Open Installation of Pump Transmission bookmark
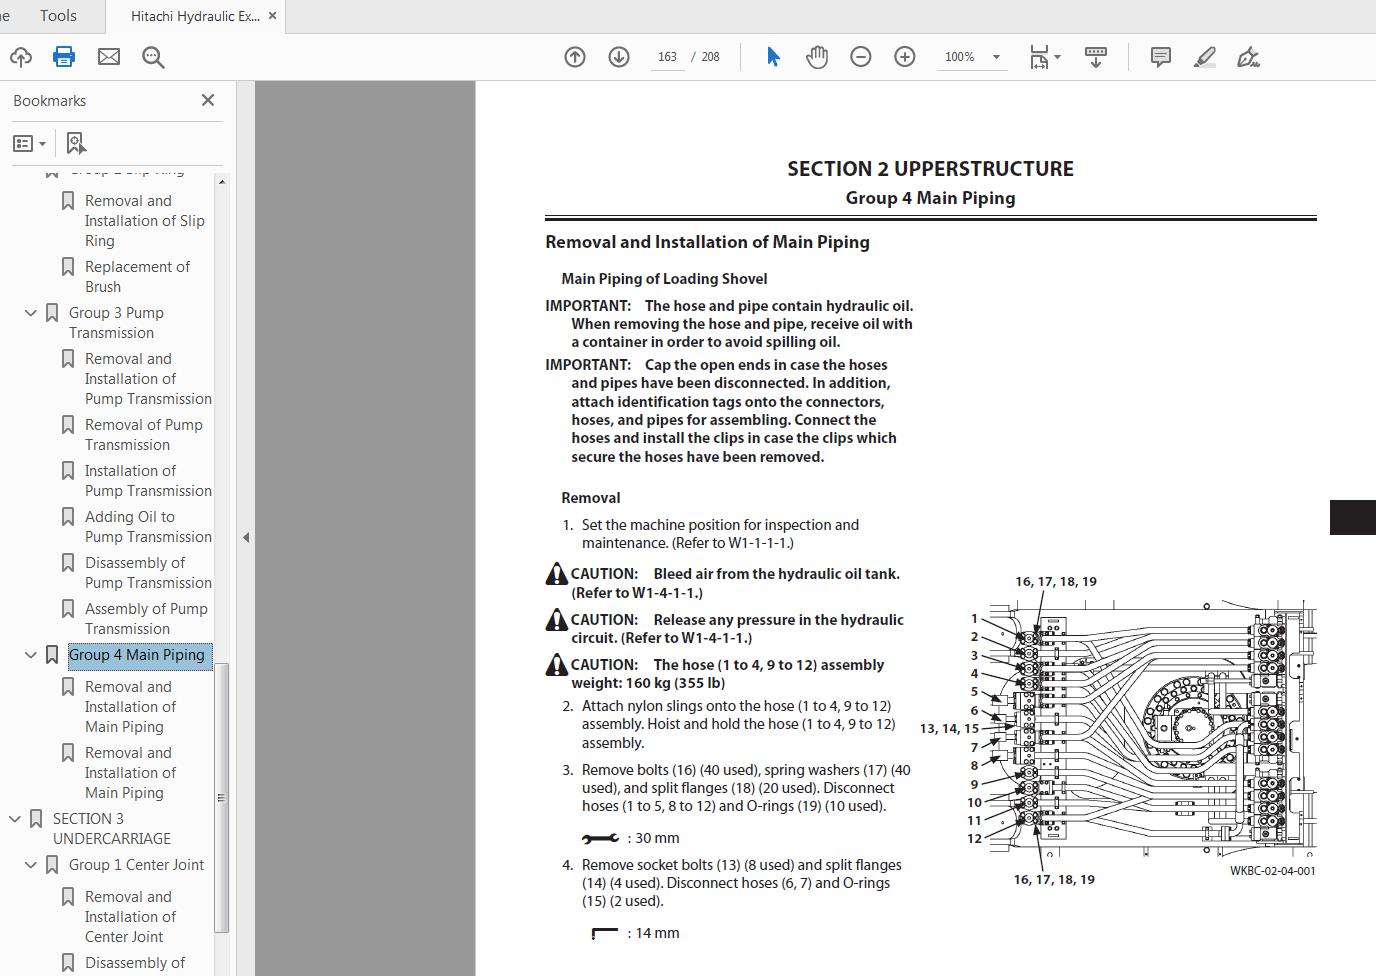Viewport: 1376px width, 976px height. click(x=148, y=481)
